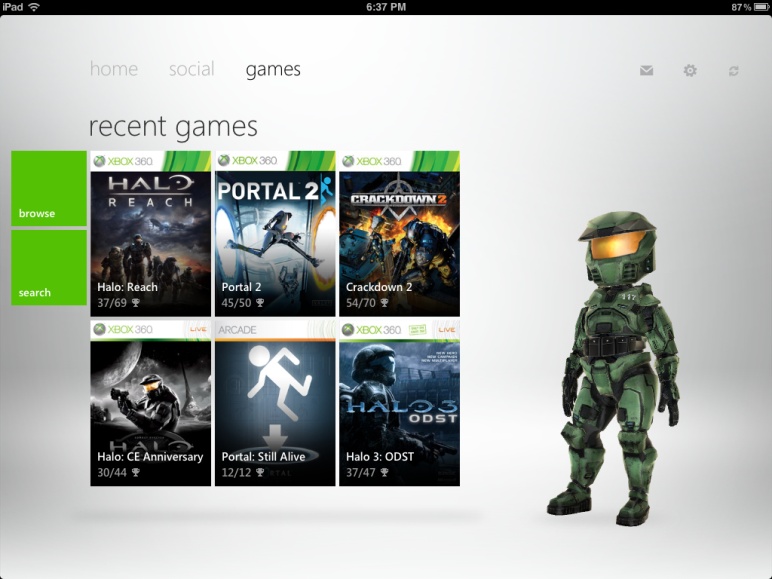Tap the 12/12 achievement count

click(x=236, y=473)
